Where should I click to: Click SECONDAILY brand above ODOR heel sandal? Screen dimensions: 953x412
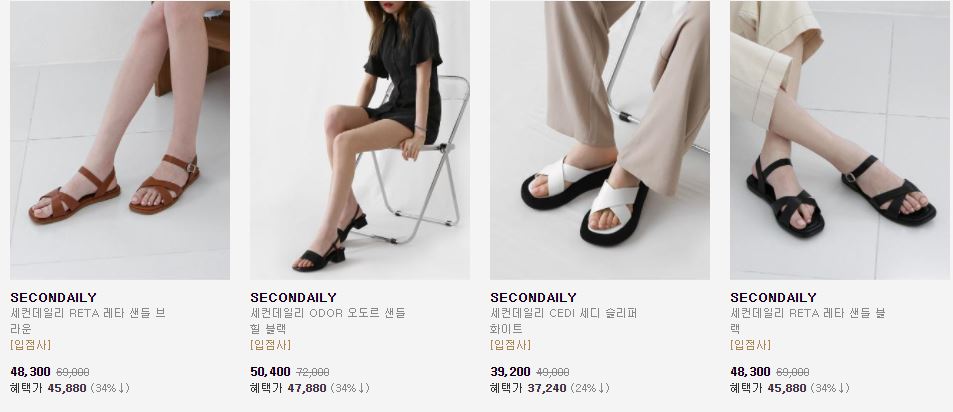click(x=294, y=297)
